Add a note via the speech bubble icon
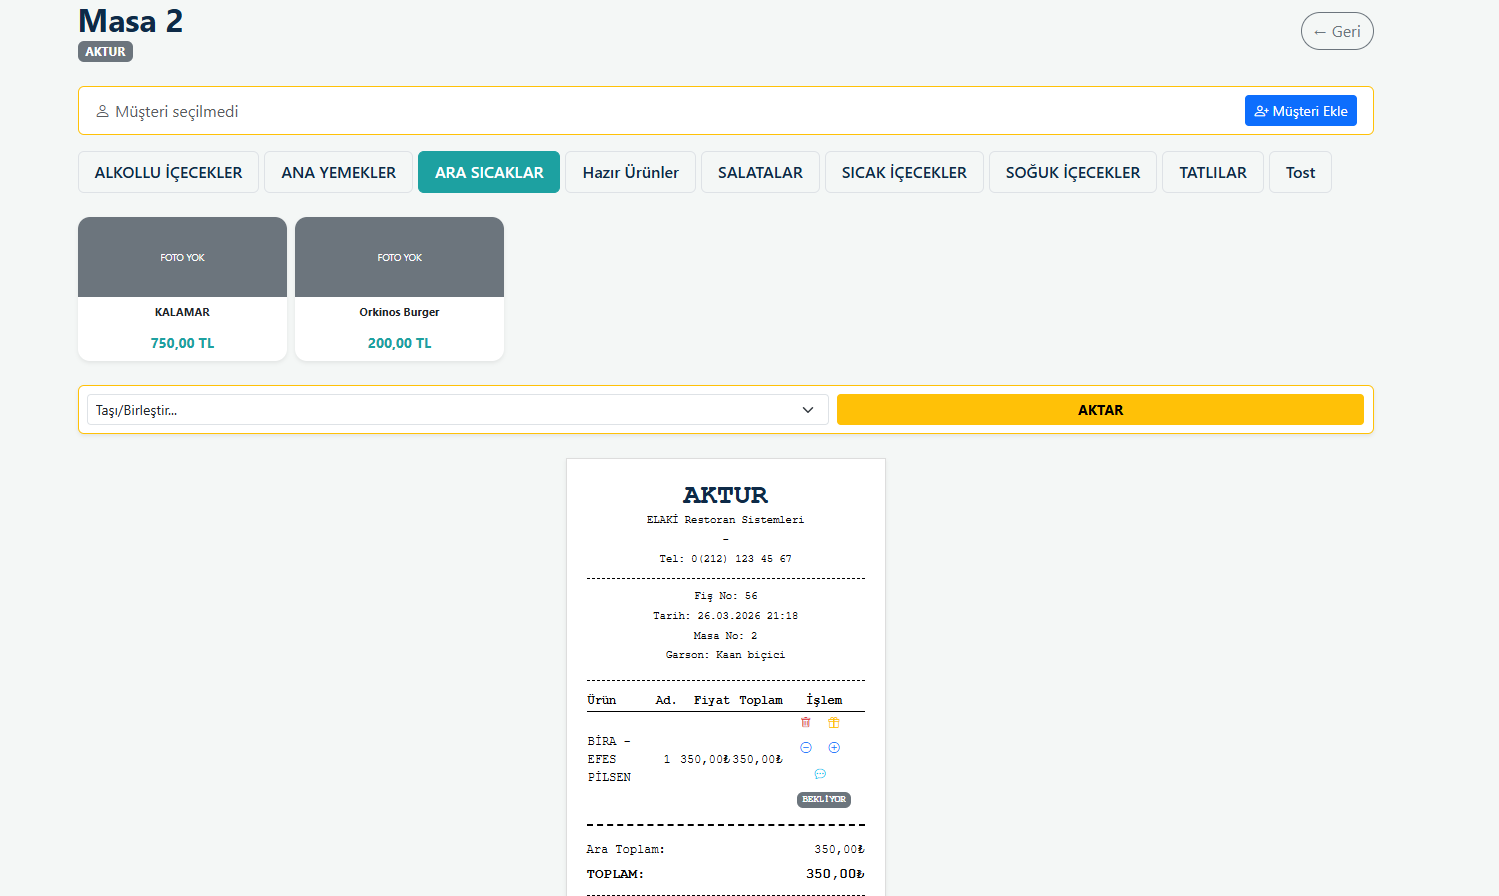1499x896 pixels. point(820,774)
